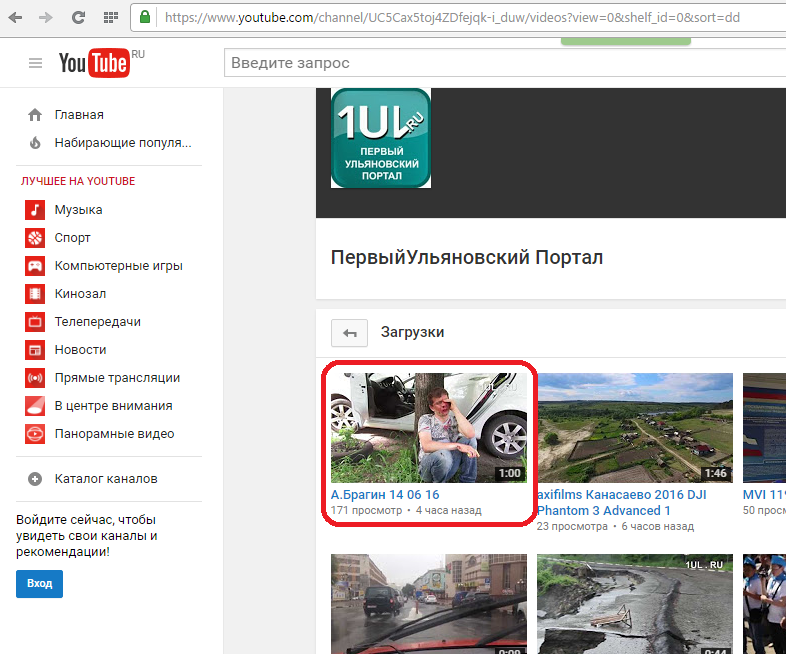Screen dimensions: 786x654
Task: Click the back arrow button beside Загрузки
Action: 349,333
